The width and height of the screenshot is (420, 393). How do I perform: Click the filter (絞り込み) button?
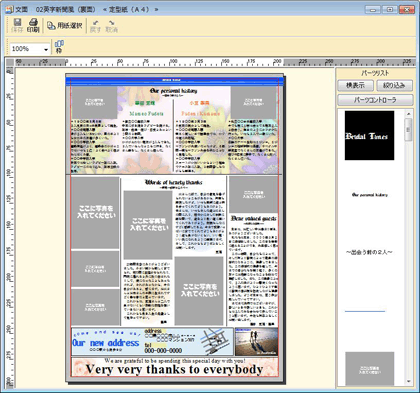pos(394,85)
